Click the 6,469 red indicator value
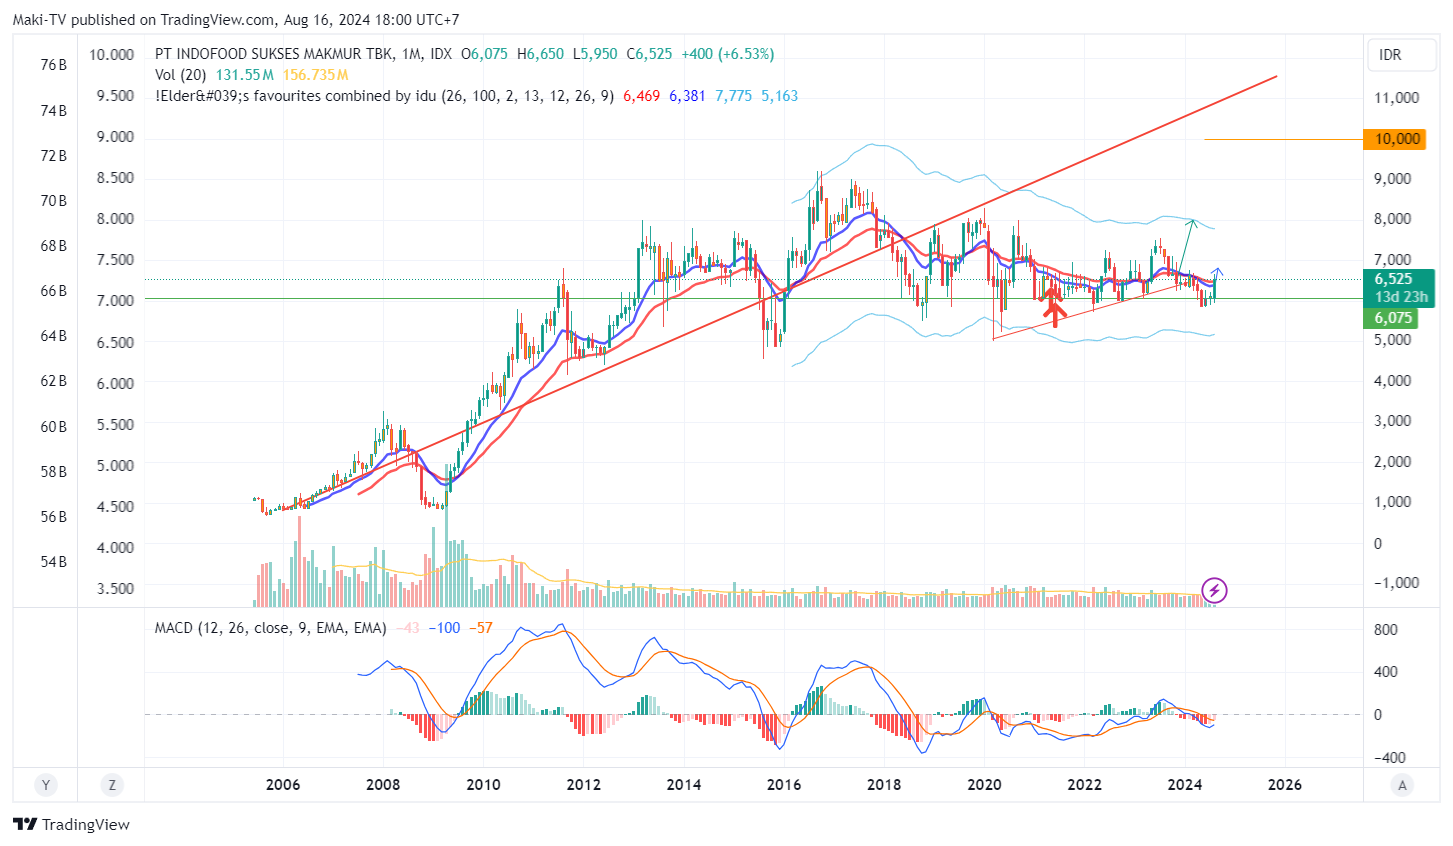 641,96
